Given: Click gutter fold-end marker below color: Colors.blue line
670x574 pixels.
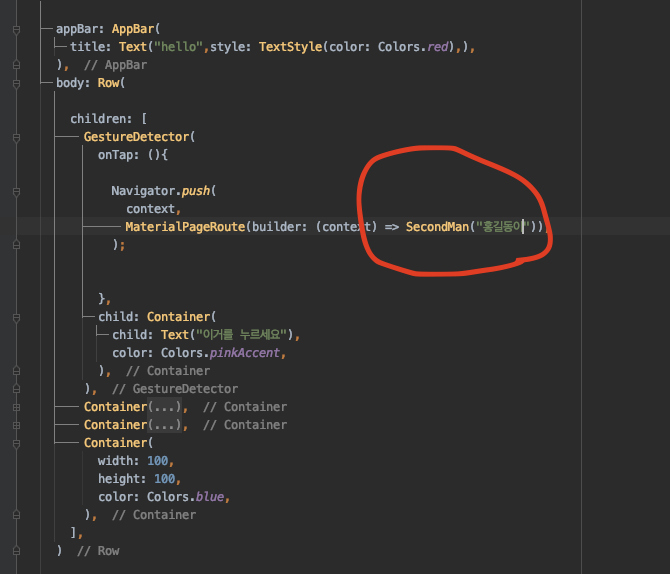Looking at the screenshot, I should click(x=16, y=515).
